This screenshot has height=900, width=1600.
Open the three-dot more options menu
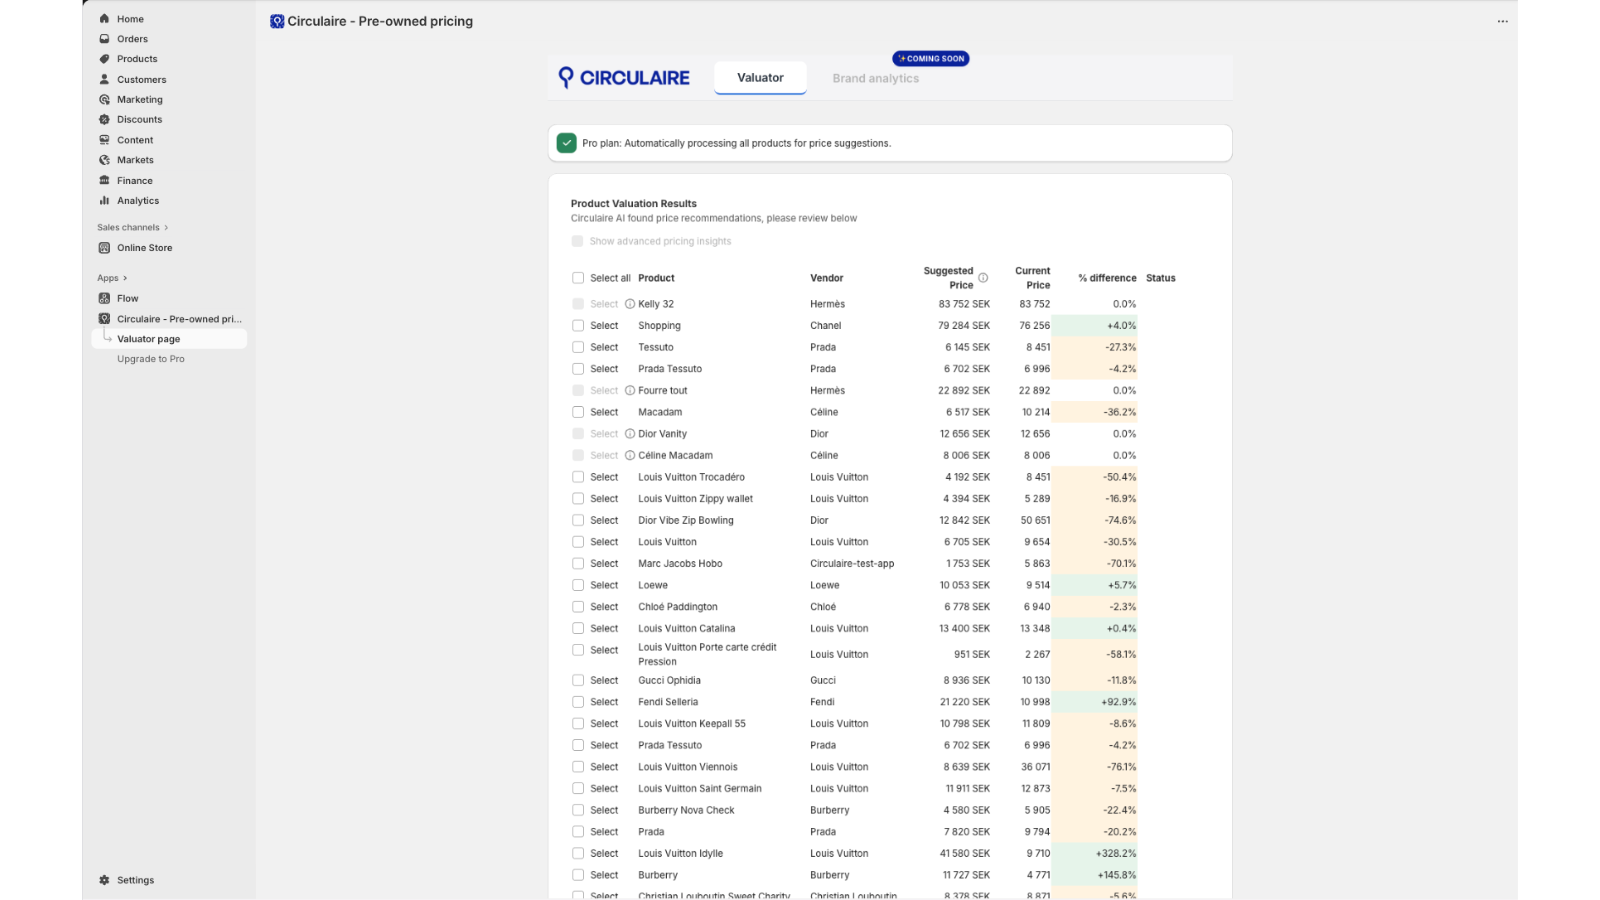coord(1502,21)
